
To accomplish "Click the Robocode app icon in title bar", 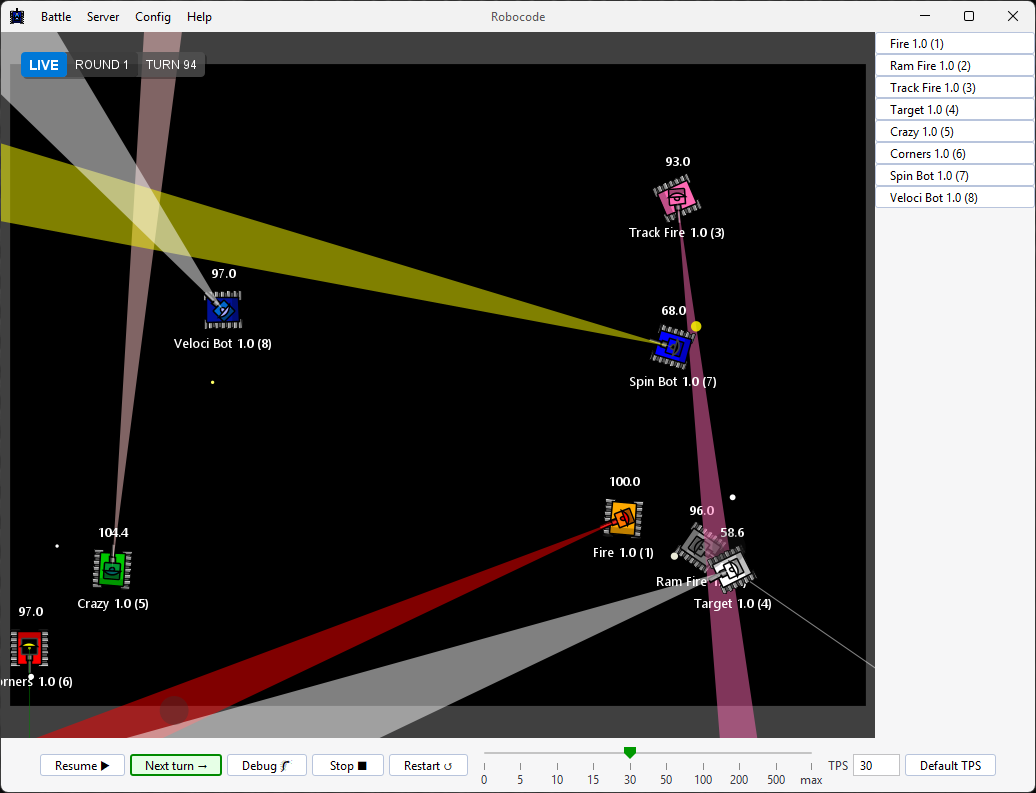I will tap(17, 17).
